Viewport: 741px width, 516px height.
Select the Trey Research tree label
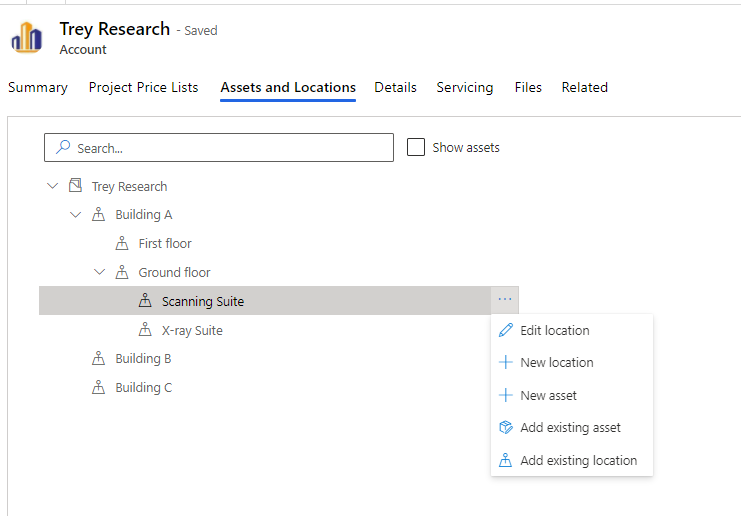coord(129,187)
